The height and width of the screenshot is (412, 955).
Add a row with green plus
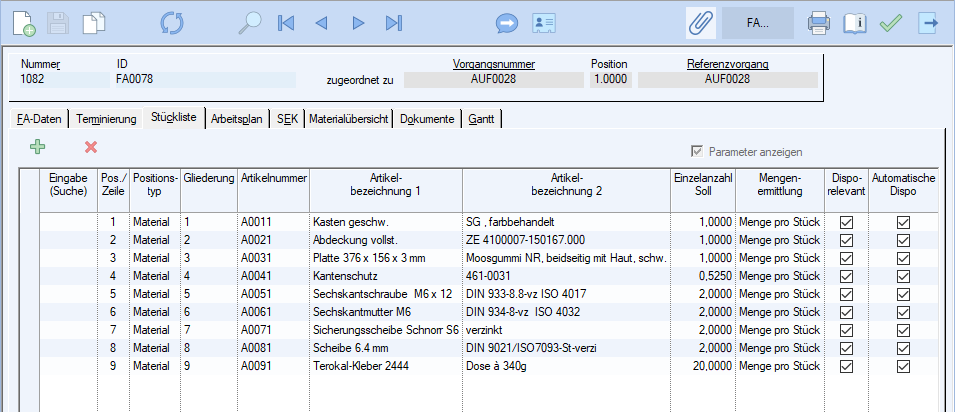pyautogui.click(x=38, y=147)
